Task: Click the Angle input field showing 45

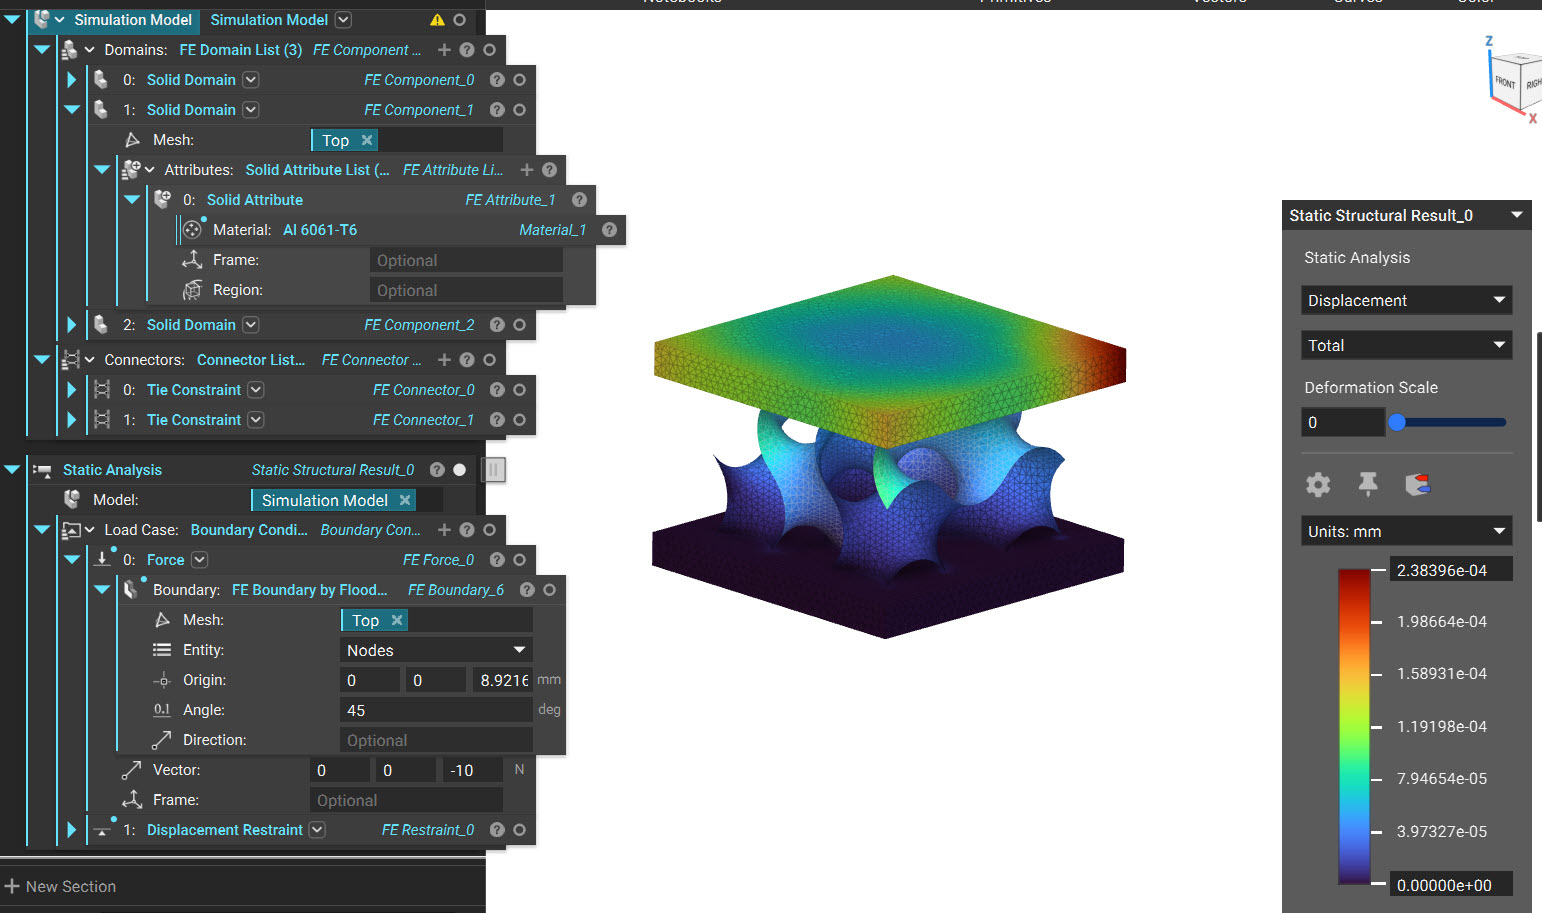Action: click(436, 709)
